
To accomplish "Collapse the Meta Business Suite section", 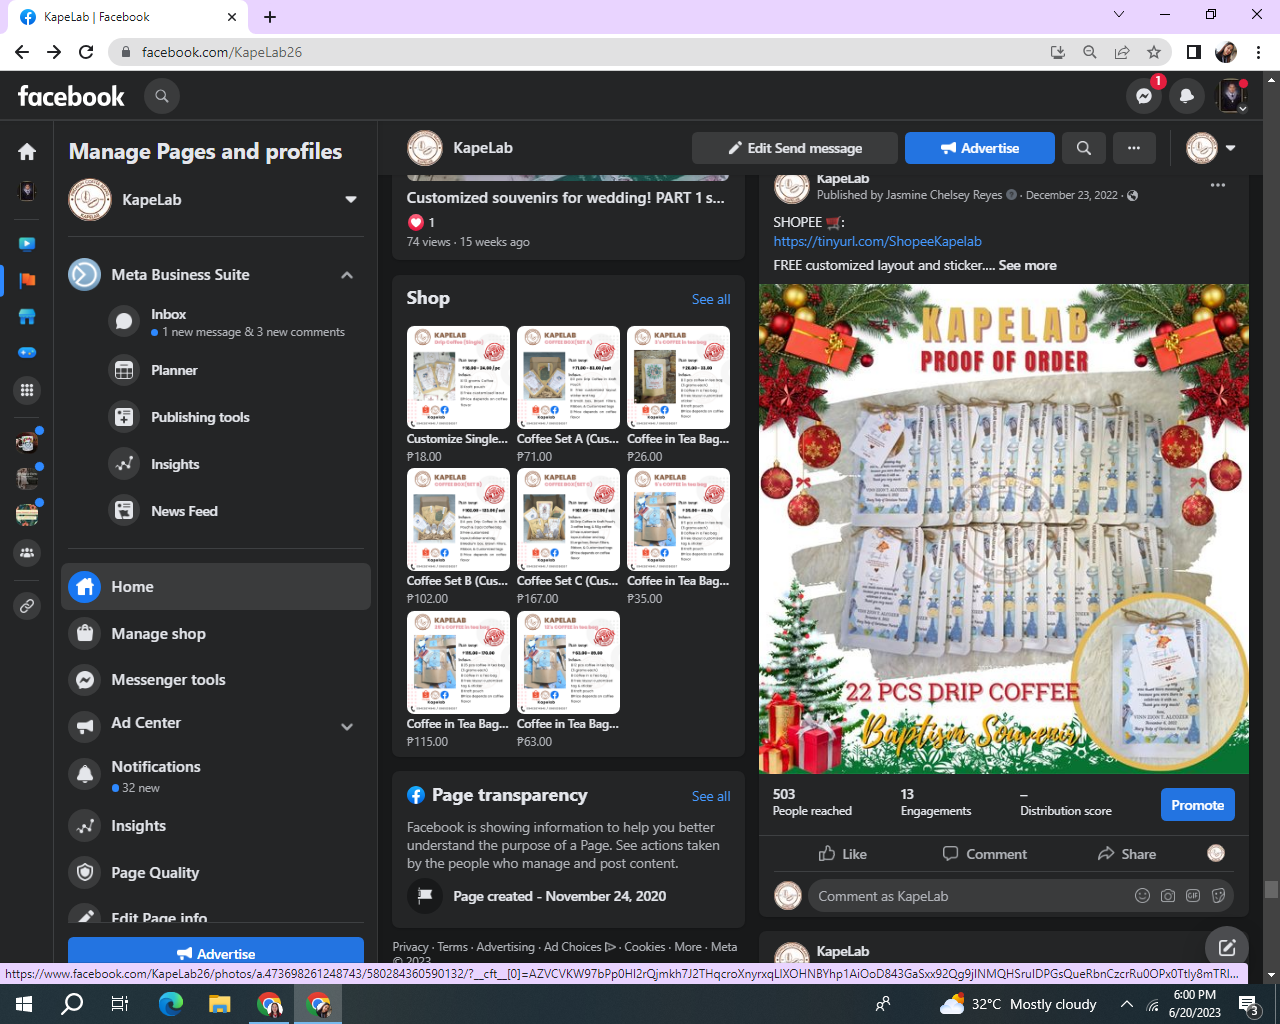I will coord(347,275).
